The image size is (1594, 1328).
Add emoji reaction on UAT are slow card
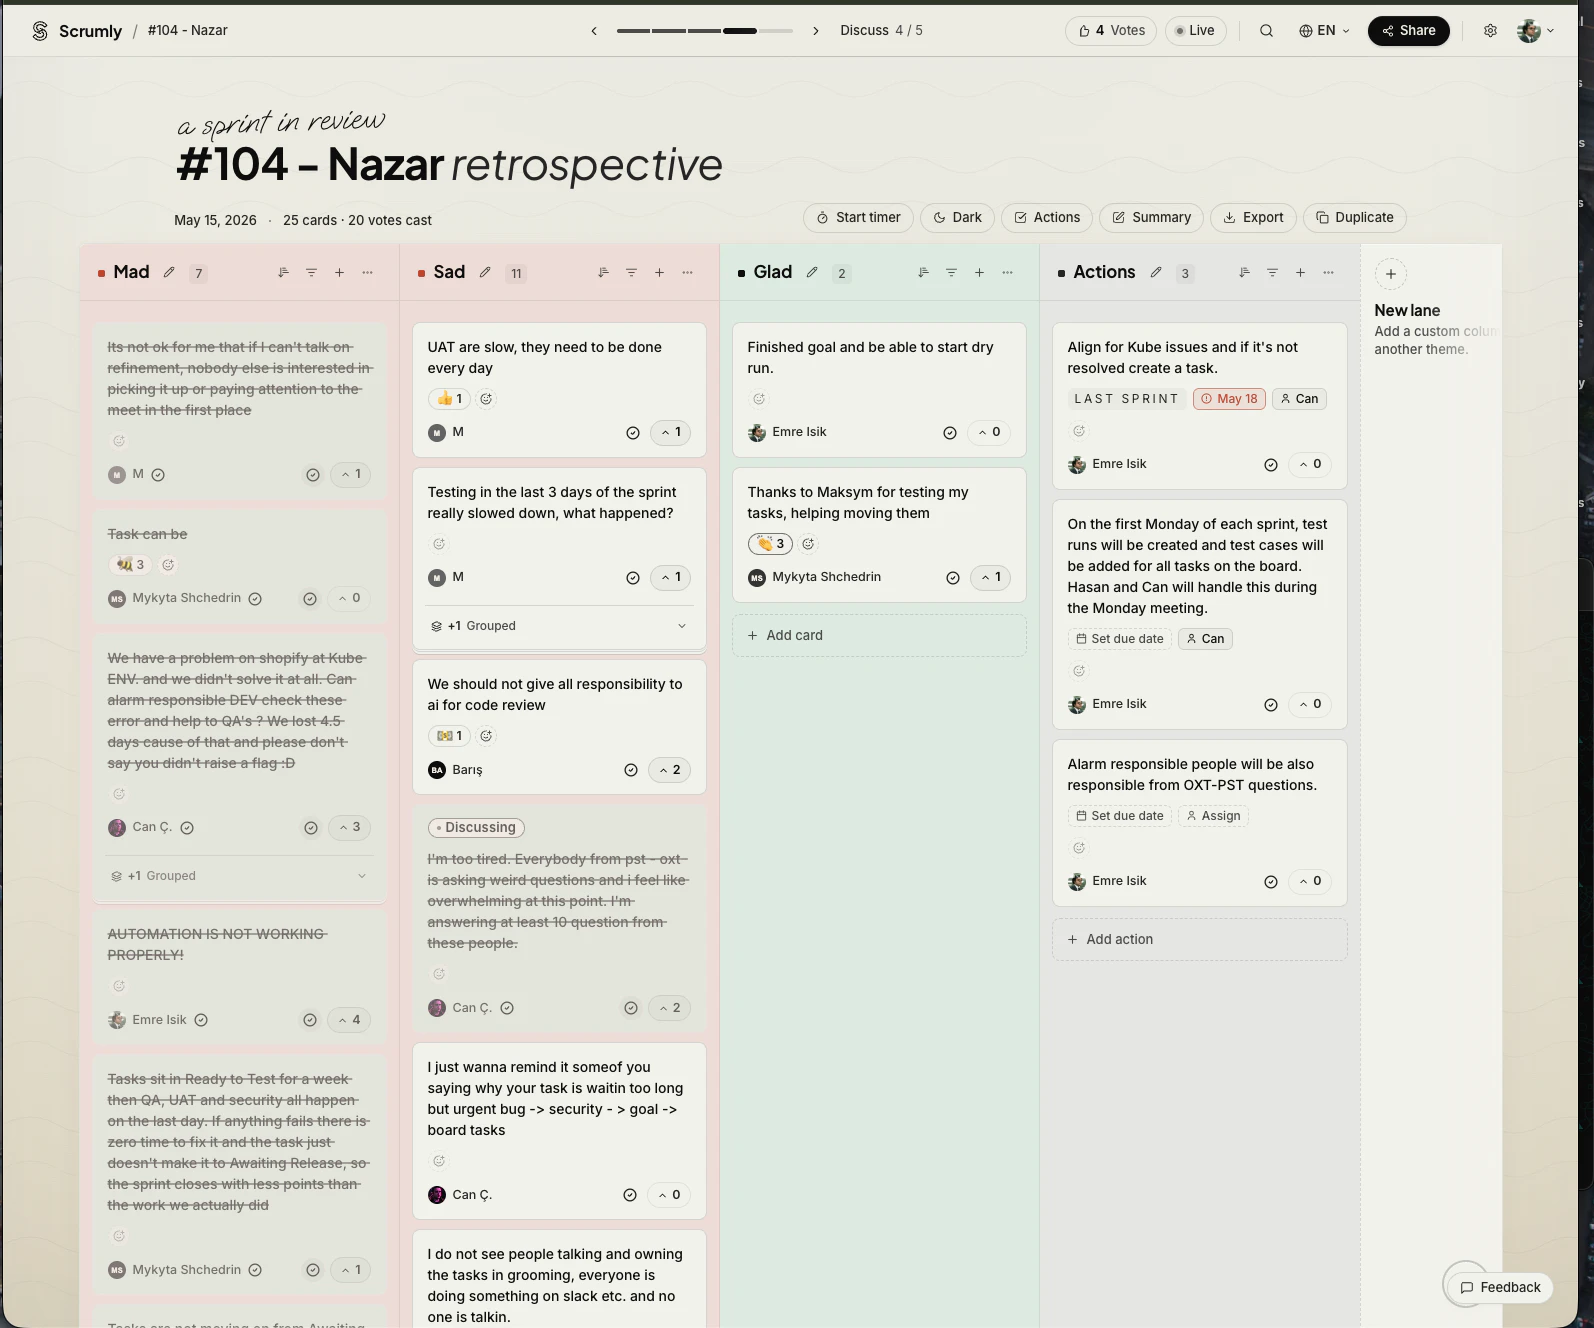click(486, 399)
